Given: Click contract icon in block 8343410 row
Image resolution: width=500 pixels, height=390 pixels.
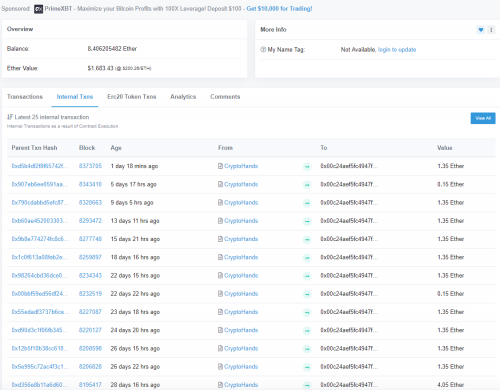Looking at the screenshot, I should click(220, 184).
